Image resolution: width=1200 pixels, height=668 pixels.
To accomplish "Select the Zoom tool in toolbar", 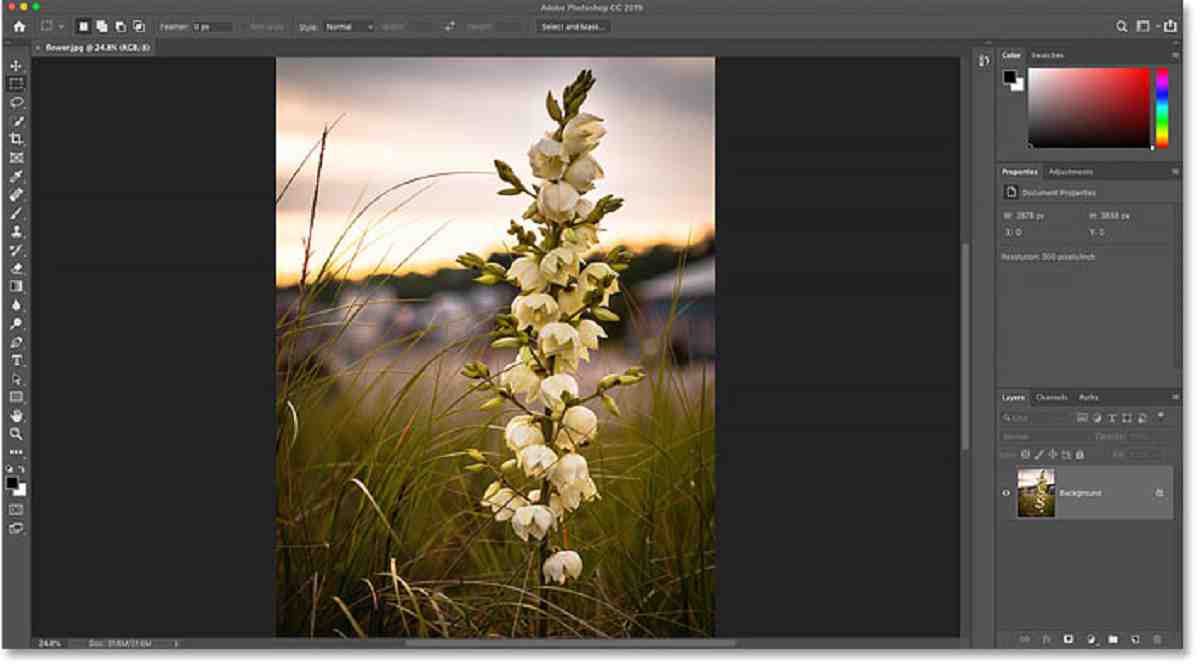I will pos(16,434).
